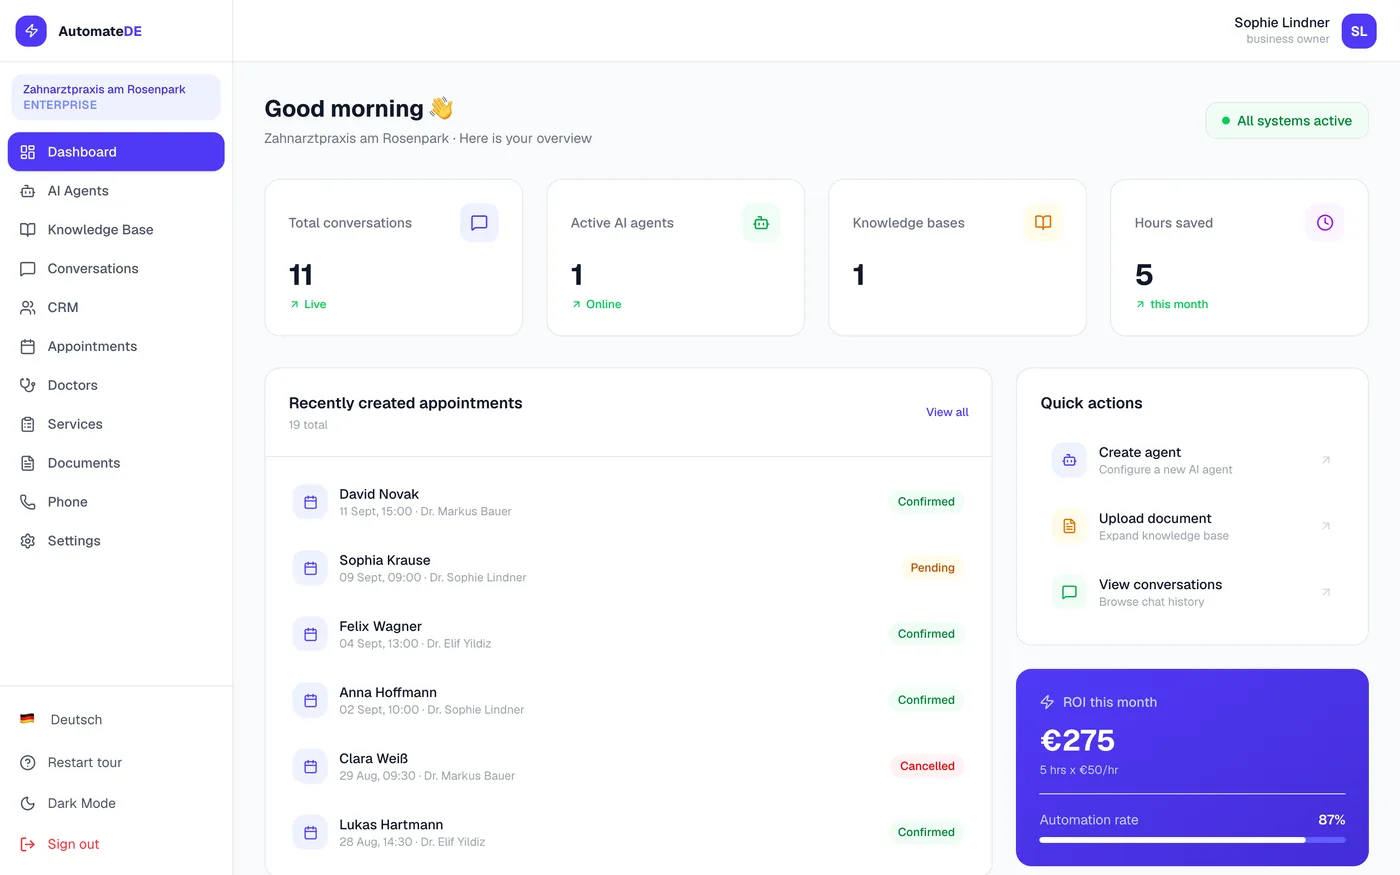Click the Services clipboard icon
The height and width of the screenshot is (875, 1400).
coord(28,424)
